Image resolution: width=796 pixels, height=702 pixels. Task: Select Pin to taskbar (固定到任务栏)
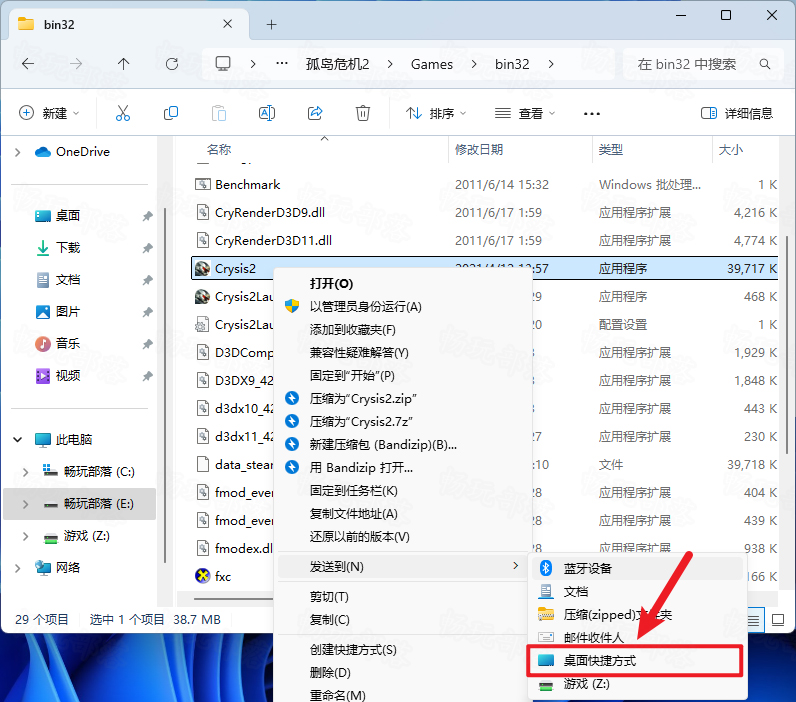click(x=353, y=491)
